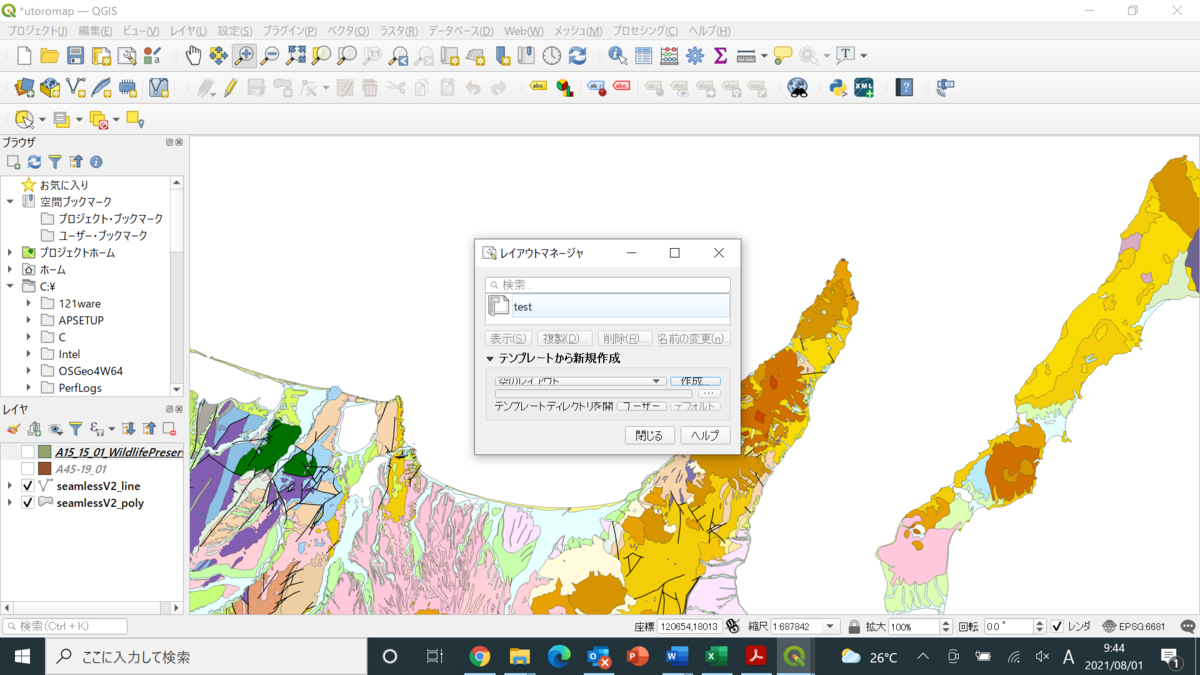The width and height of the screenshot is (1200, 675).
Task: Click ヘルプ button in Layout Manager
Action: pyautogui.click(x=705, y=436)
